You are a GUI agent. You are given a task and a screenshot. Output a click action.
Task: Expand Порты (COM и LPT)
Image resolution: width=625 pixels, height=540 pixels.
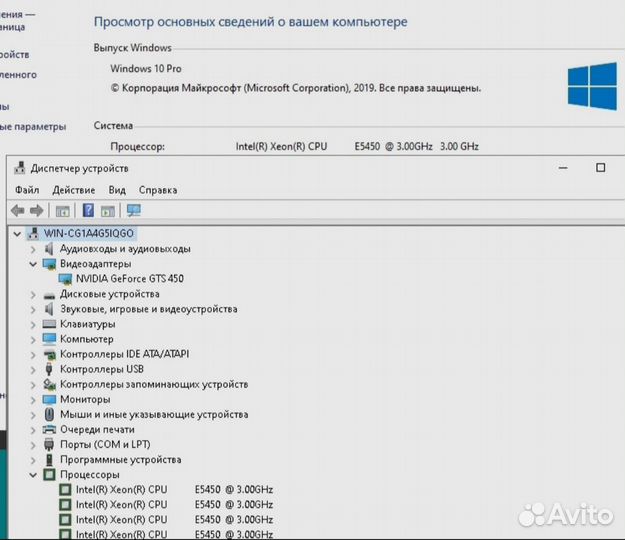[x=33, y=445]
